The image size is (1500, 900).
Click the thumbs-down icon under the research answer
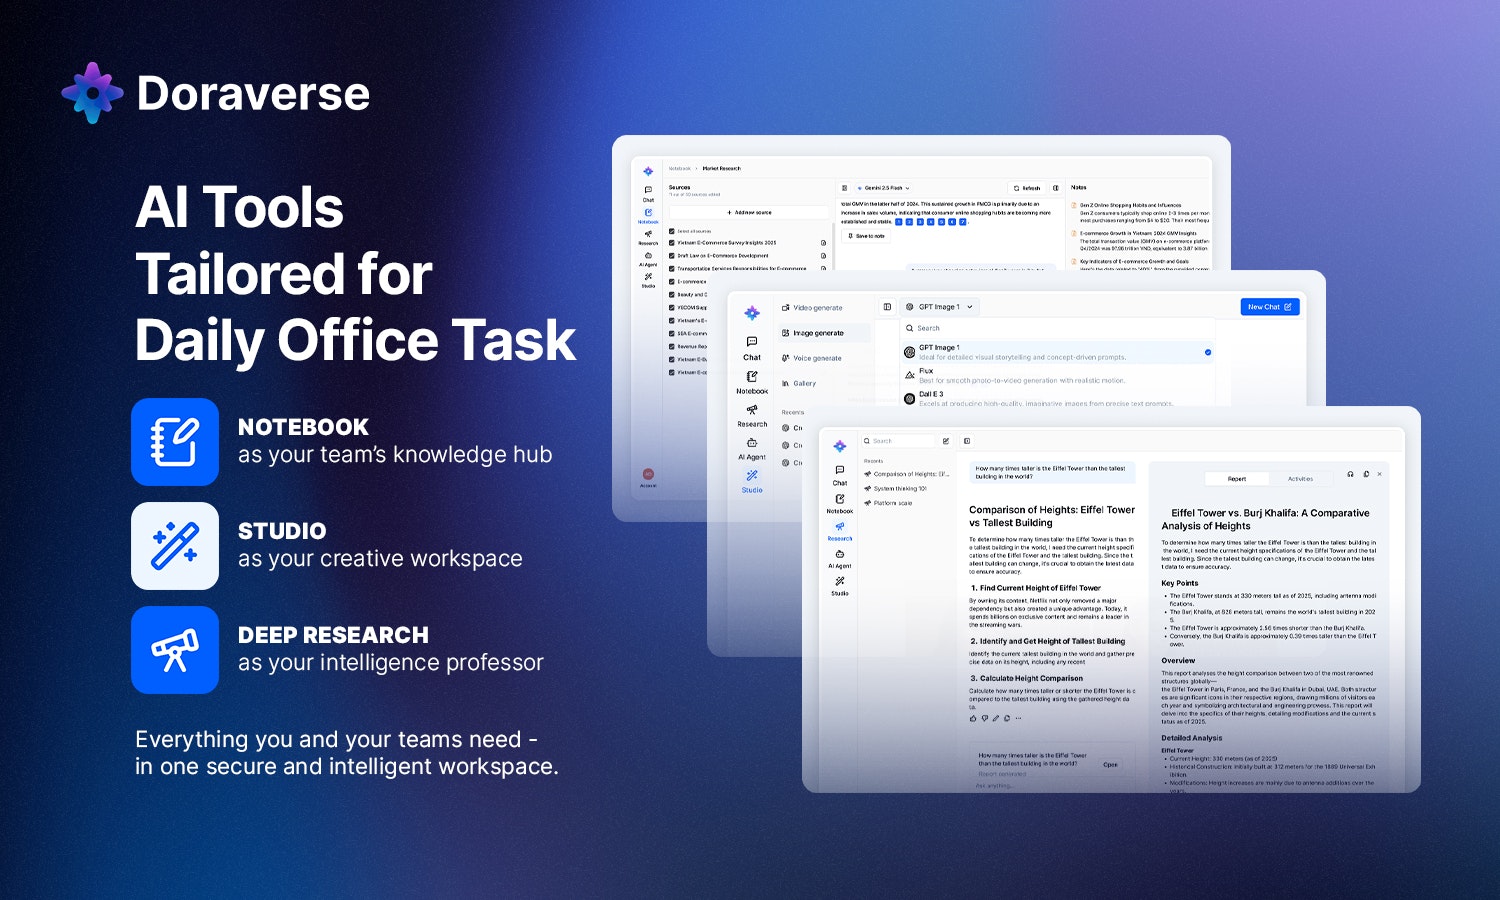pyautogui.click(x=985, y=718)
